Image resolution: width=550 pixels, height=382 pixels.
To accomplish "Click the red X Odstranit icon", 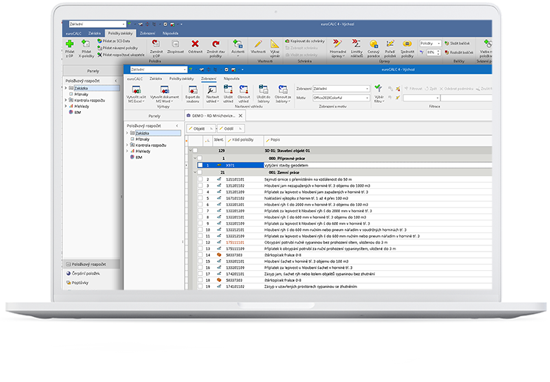I will point(195,44).
